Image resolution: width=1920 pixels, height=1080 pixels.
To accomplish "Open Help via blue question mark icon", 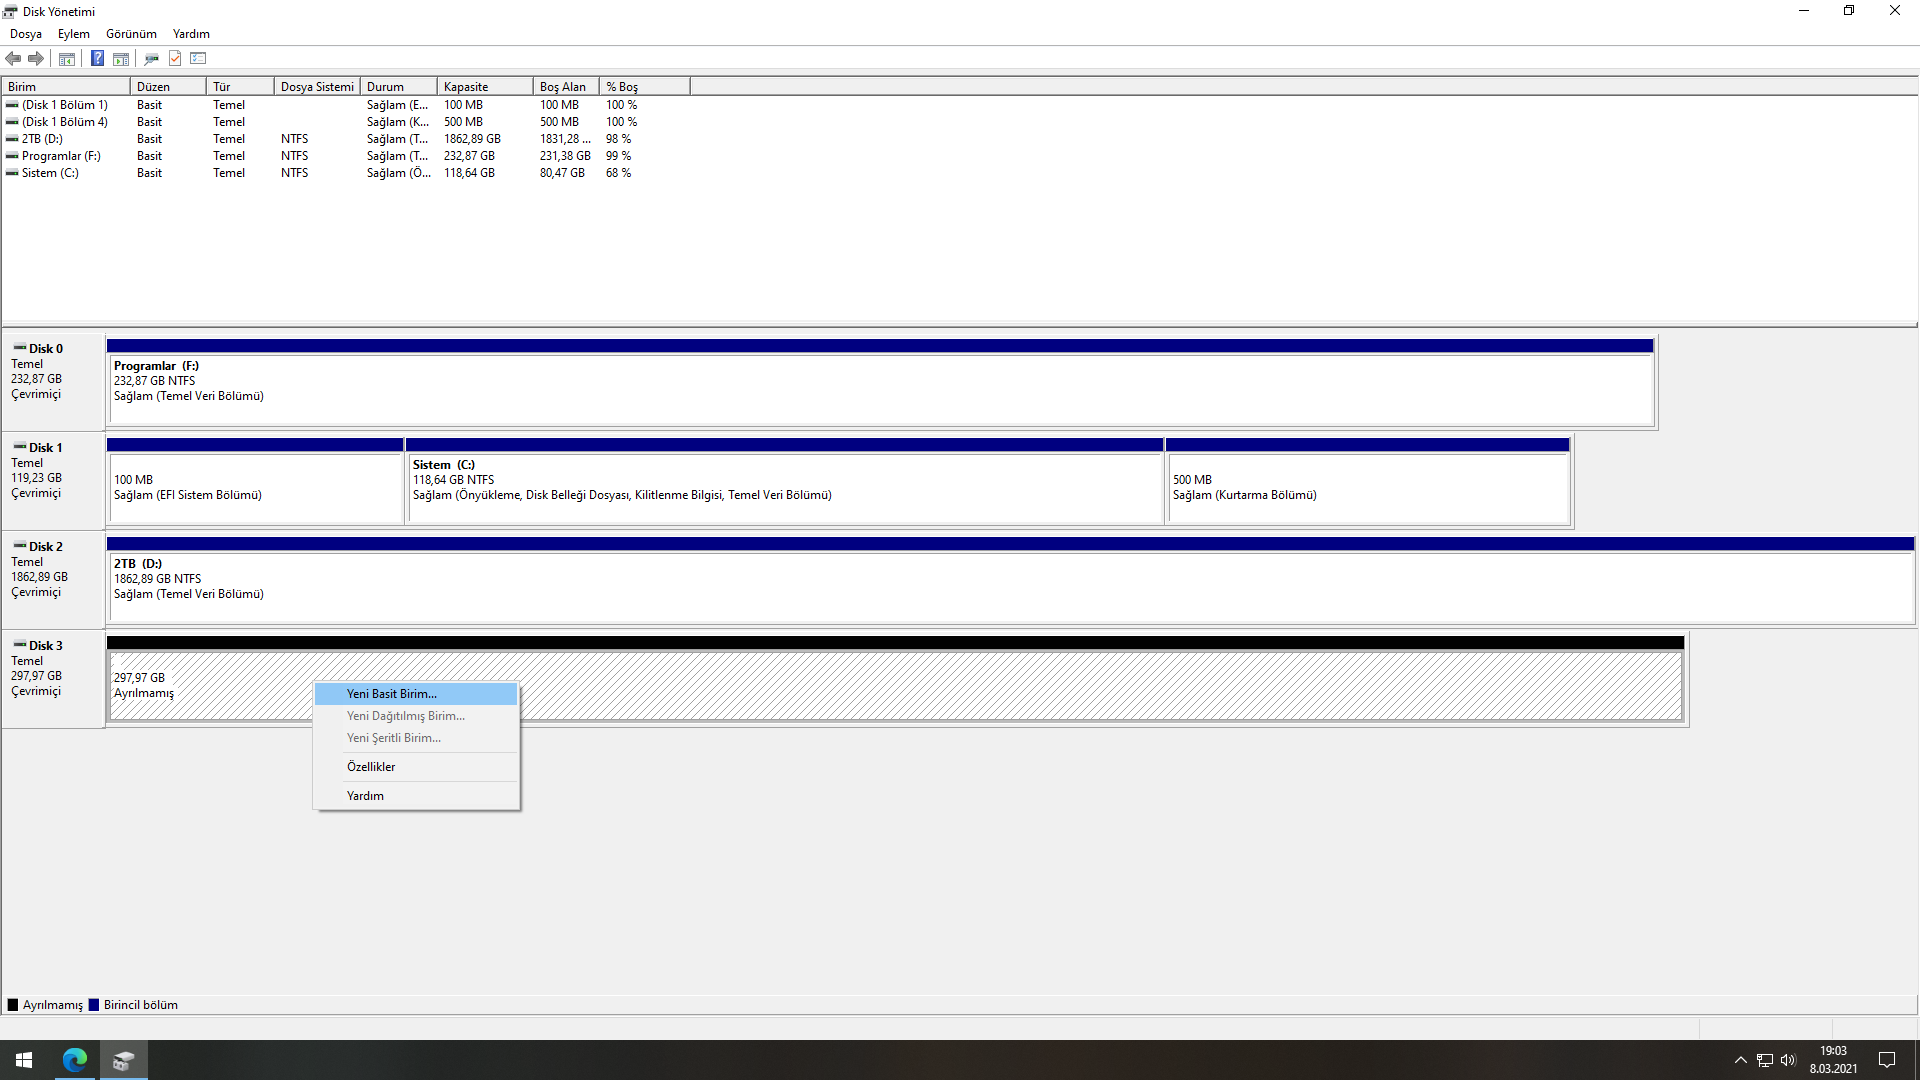I will pos(97,59).
